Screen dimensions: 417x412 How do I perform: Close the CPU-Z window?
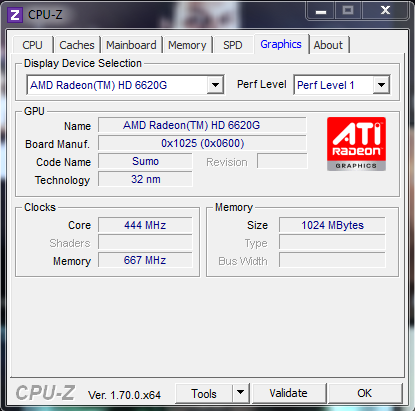pyautogui.click(x=386, y=11)
